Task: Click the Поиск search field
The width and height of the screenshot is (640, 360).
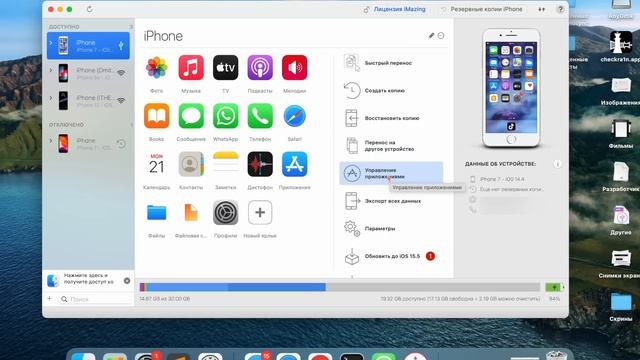Action: click(96, 299)
